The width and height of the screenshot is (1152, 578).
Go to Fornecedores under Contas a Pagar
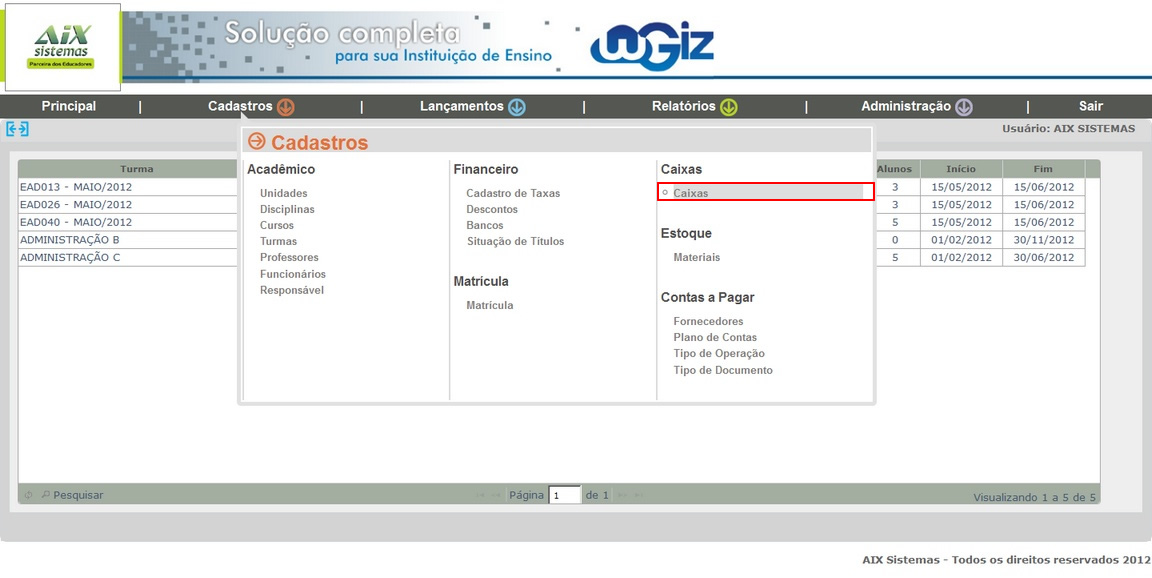[x=708, y=321]
